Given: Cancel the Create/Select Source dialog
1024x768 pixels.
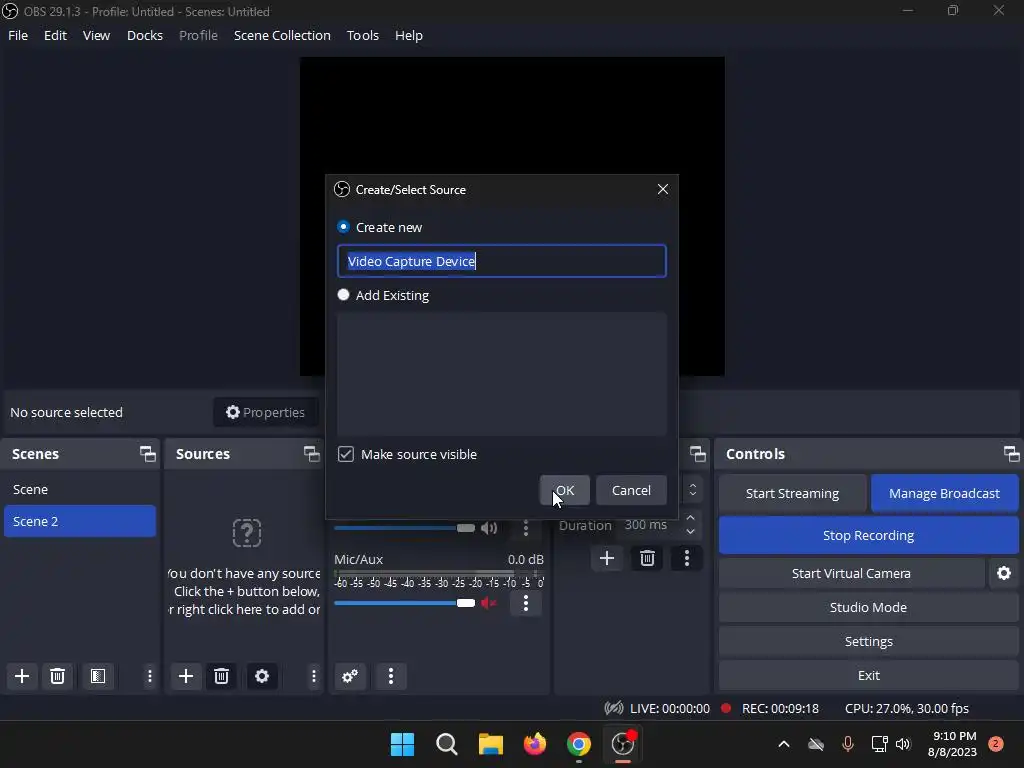Looking at the screenshot, I should pos(631,490).
